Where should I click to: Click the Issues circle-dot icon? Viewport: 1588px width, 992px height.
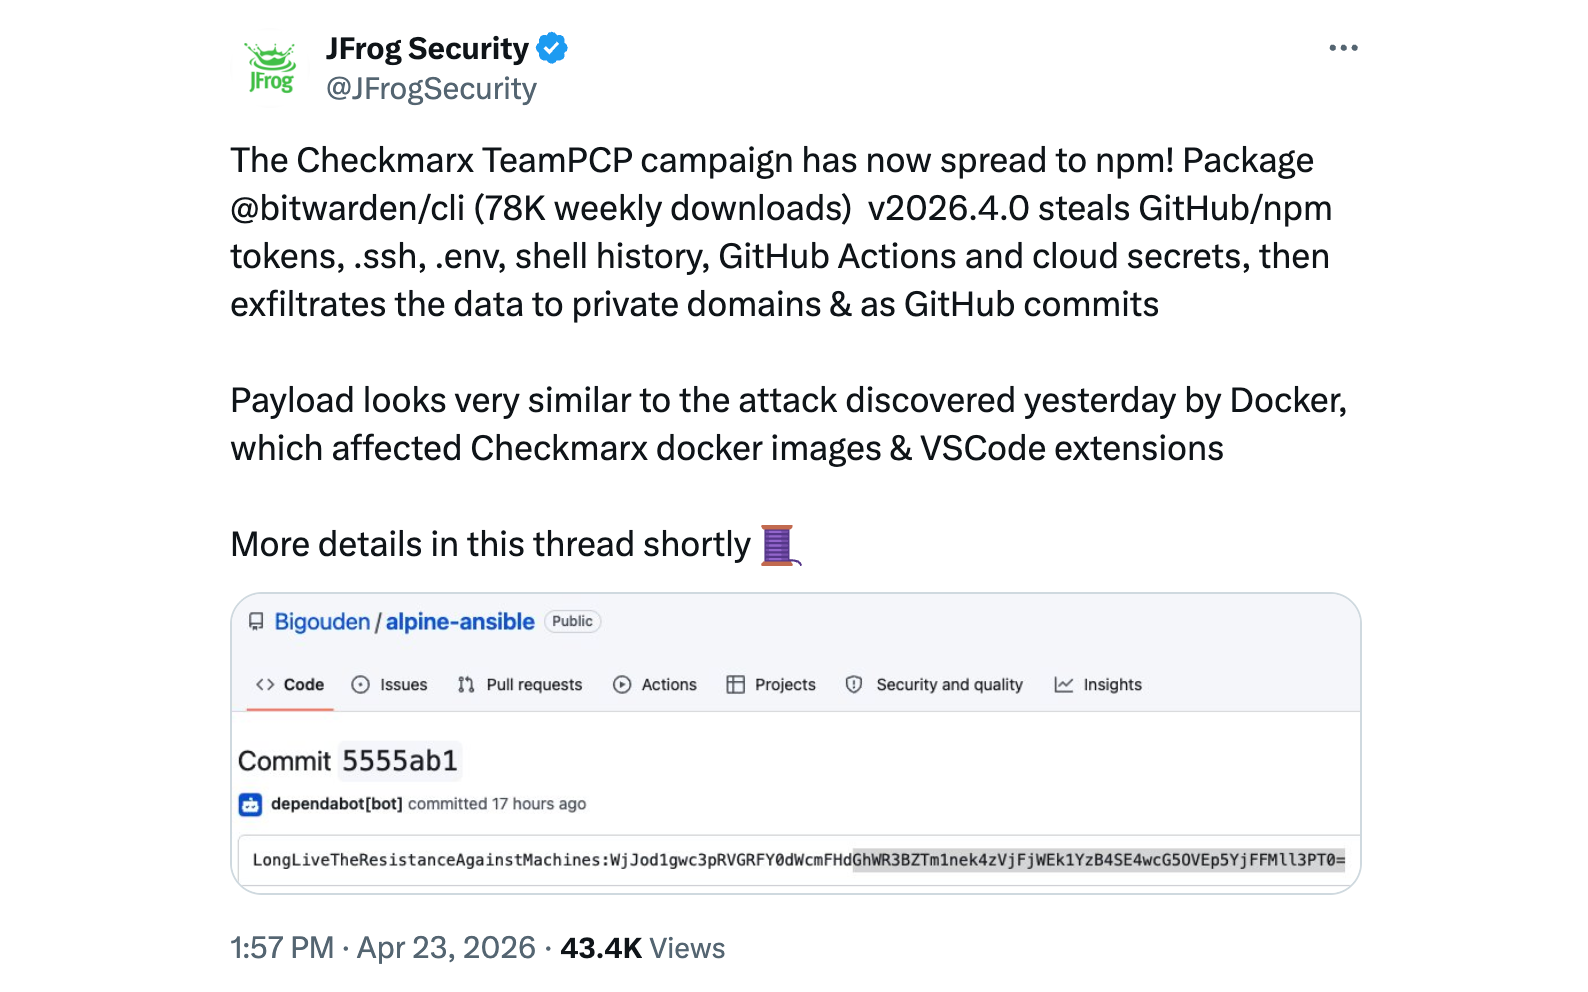pyautogui.click(x=360, y=684)
